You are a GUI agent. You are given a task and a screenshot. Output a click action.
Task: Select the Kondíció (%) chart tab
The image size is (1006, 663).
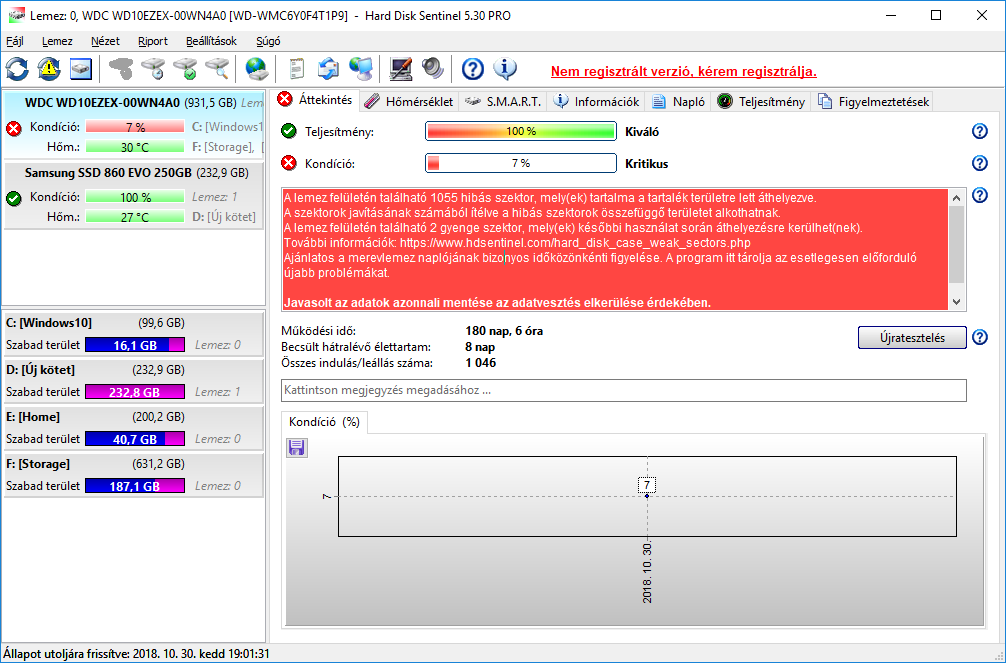(x=324, y=422)
